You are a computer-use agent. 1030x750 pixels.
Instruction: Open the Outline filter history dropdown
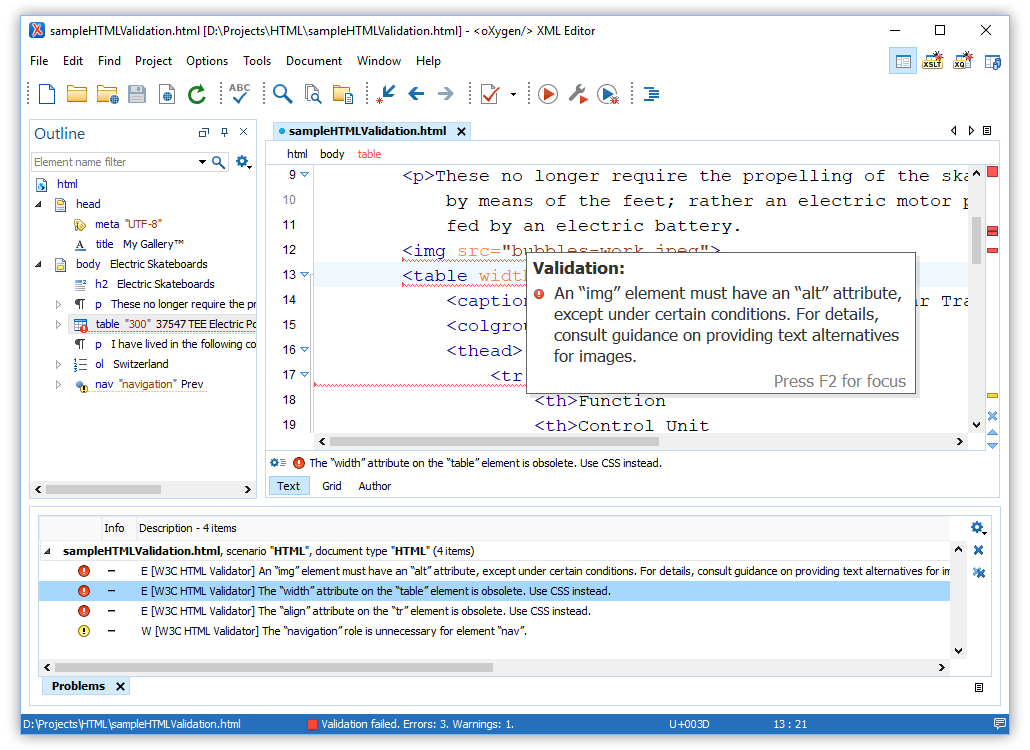tap(202, 162)
